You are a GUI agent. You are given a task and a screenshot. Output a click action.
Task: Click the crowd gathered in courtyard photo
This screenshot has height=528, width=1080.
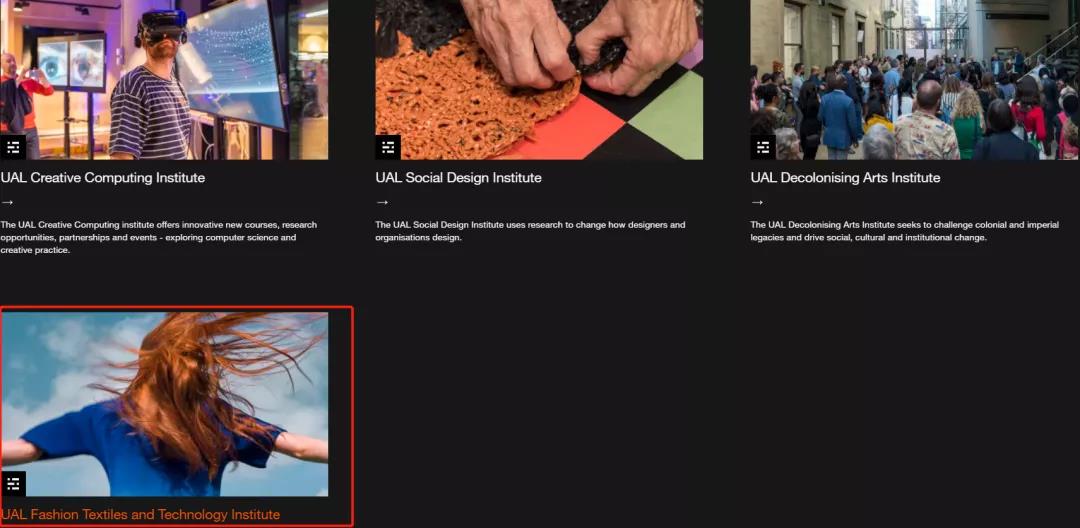pos(915,80)
